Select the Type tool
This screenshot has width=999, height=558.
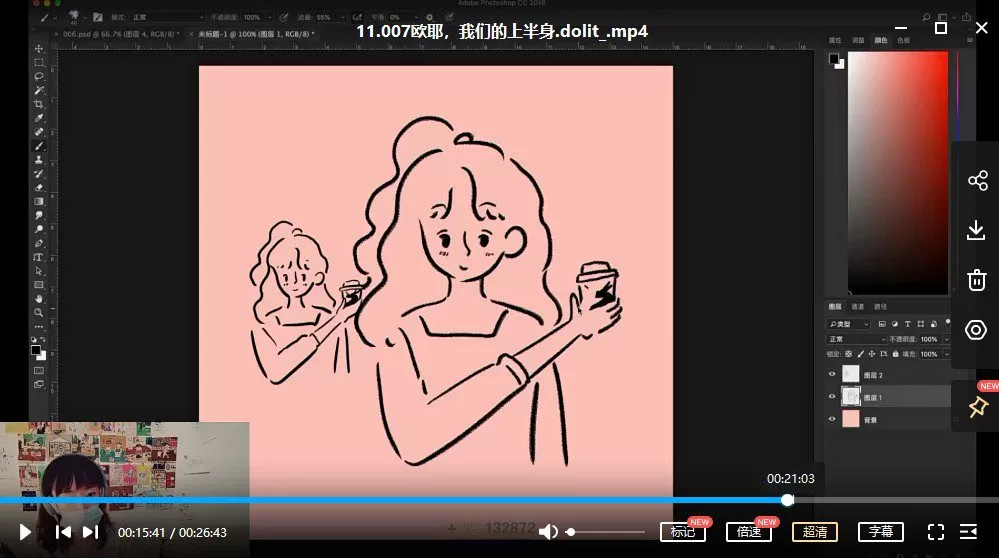(x=39, y=257)
